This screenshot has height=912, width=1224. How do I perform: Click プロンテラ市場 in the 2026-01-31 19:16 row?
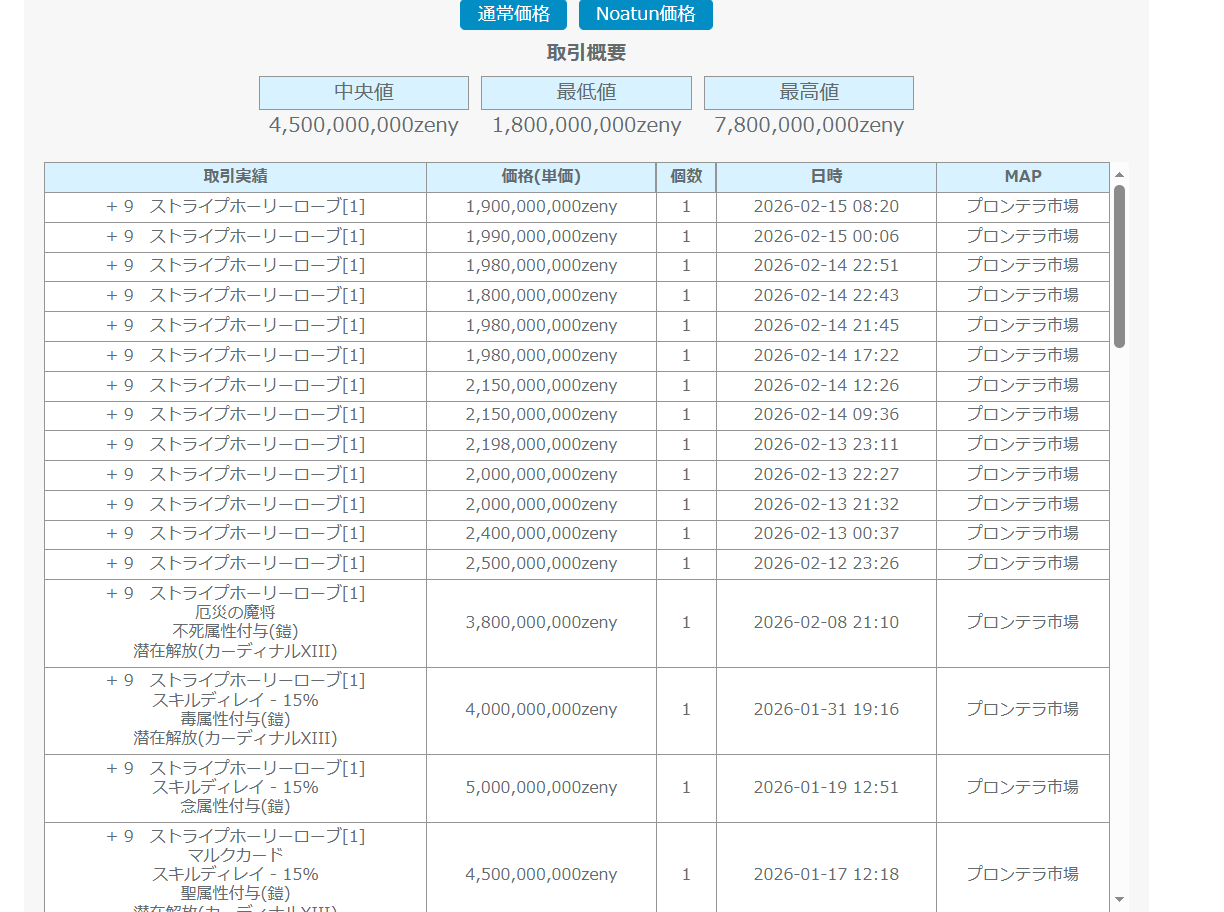[x=1022, y=710]
